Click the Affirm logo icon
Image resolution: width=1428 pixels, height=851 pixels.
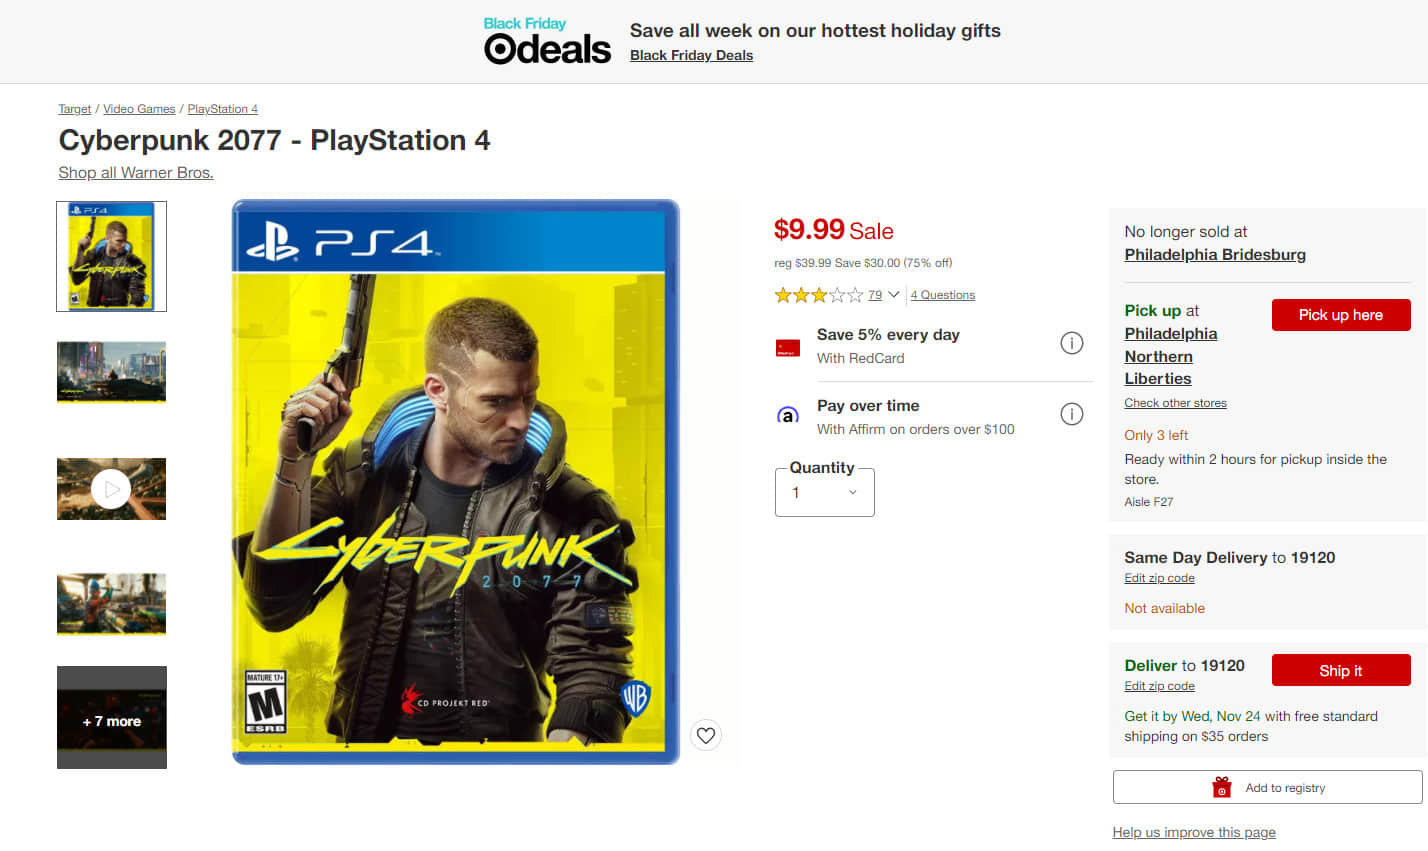tap(788, 415)
